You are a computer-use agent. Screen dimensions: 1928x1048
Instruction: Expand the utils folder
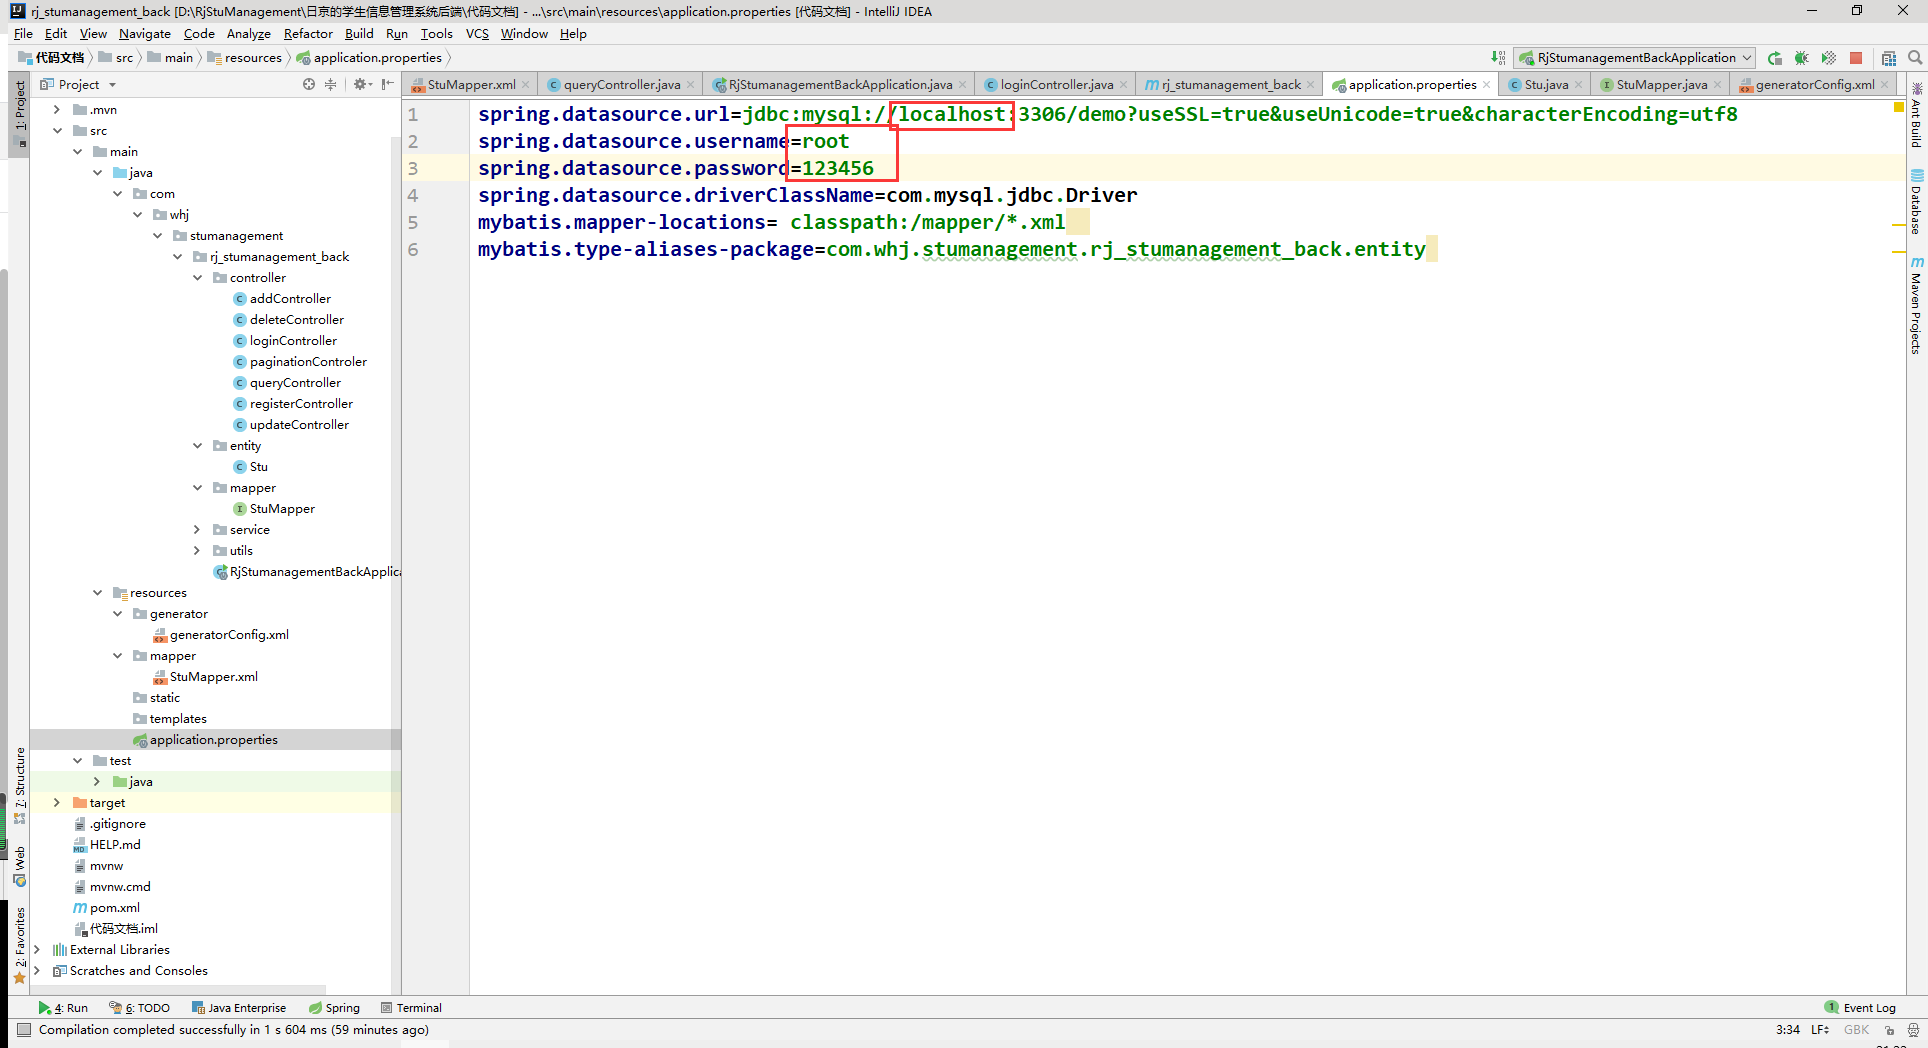click(x=197, y=551)
